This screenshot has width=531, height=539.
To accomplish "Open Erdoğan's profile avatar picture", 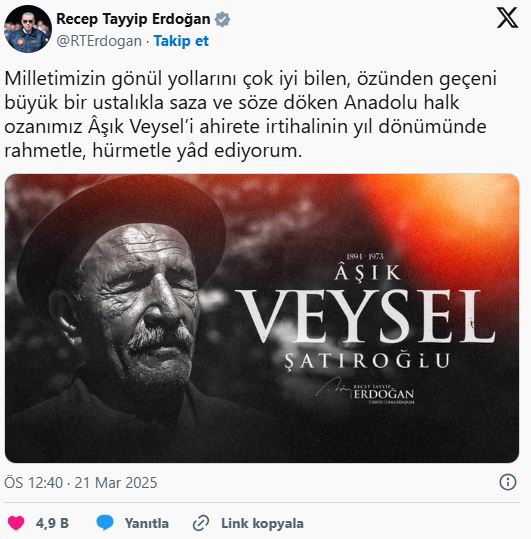I will (x=28, y=29).
